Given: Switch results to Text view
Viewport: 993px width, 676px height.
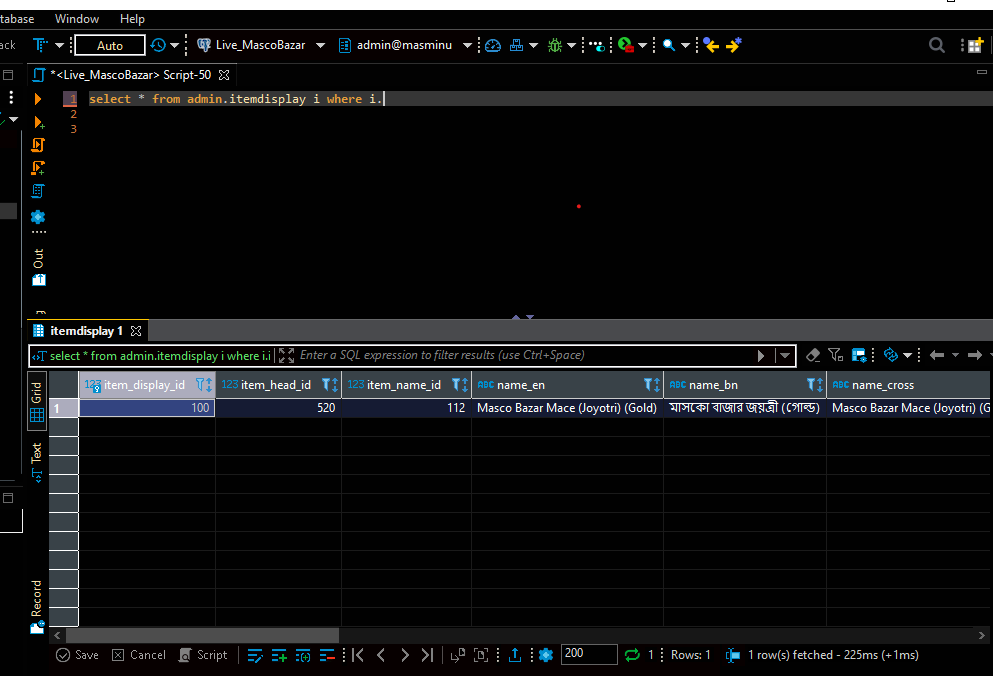Looking at the screenshot, I should [37, 462].
